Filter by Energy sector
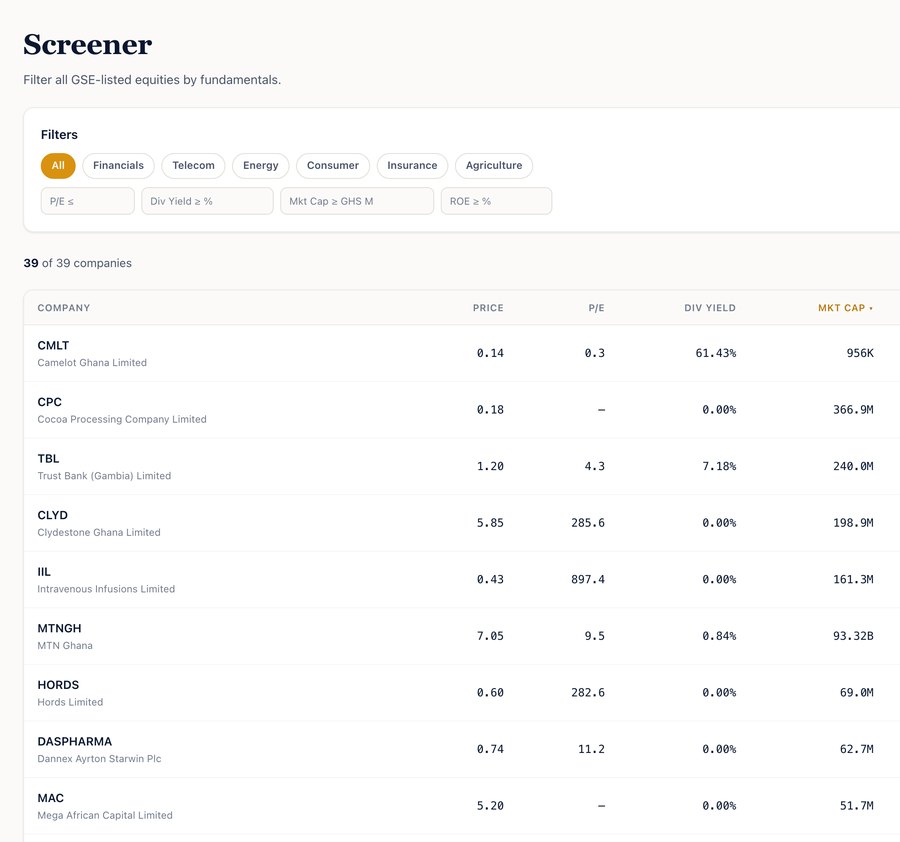This screenshot has width=900, height=842. pyautogui.click(x=261, y=166)
